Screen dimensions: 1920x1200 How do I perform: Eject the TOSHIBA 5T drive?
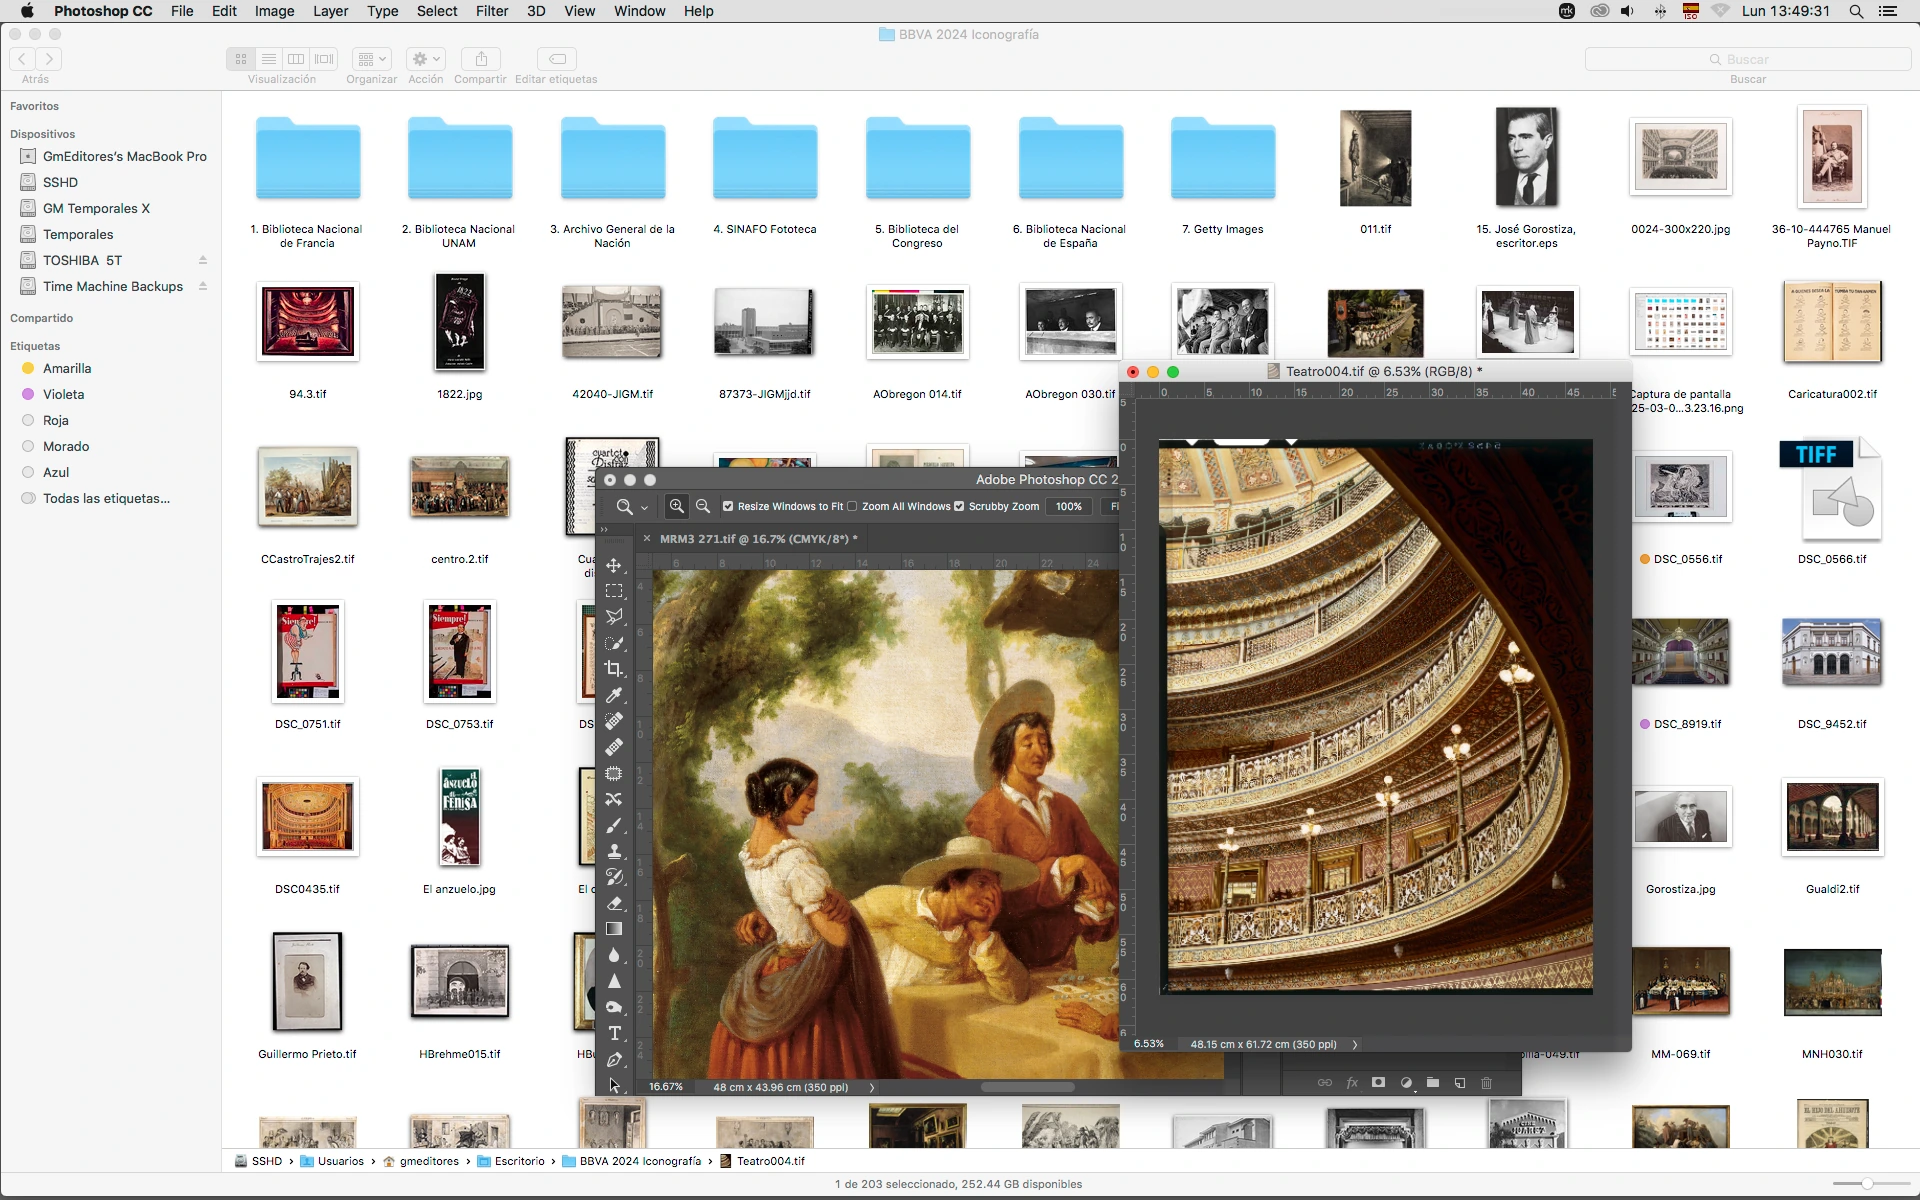pos(203,260)
